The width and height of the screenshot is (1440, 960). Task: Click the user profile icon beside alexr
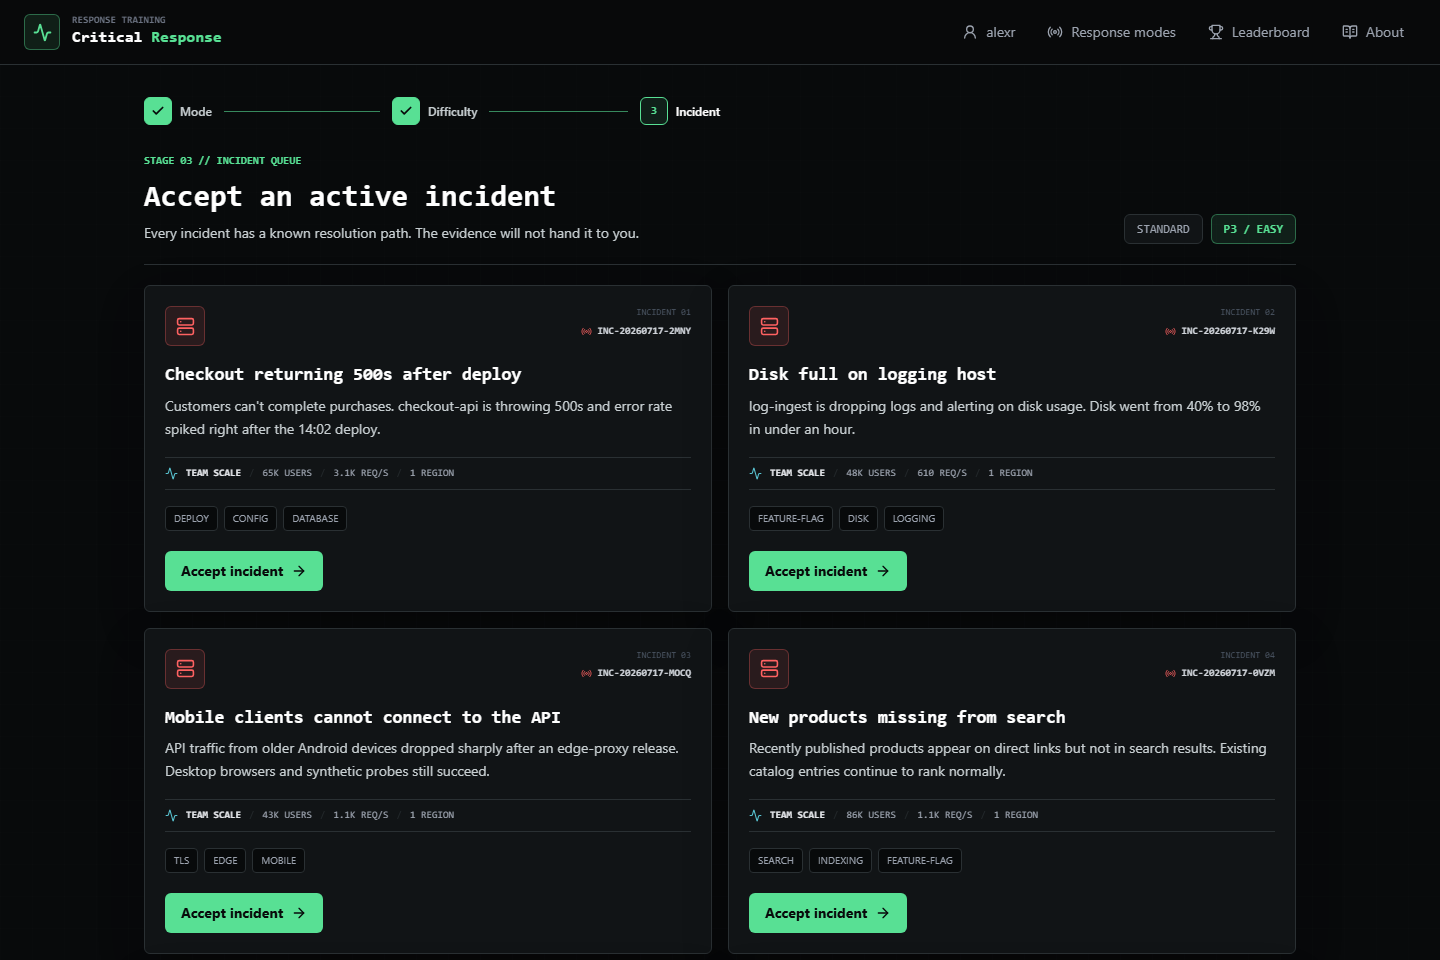(x=970, y=32)
